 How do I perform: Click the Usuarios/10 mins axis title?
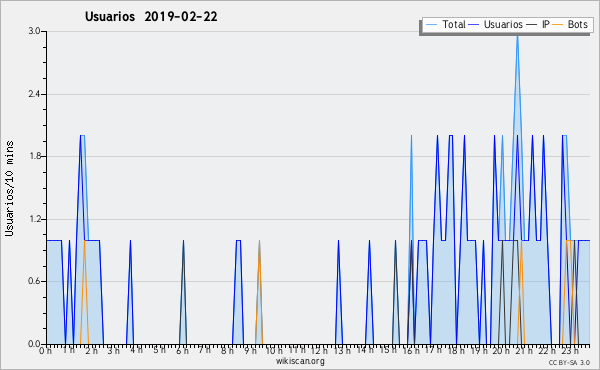point(9,189)
